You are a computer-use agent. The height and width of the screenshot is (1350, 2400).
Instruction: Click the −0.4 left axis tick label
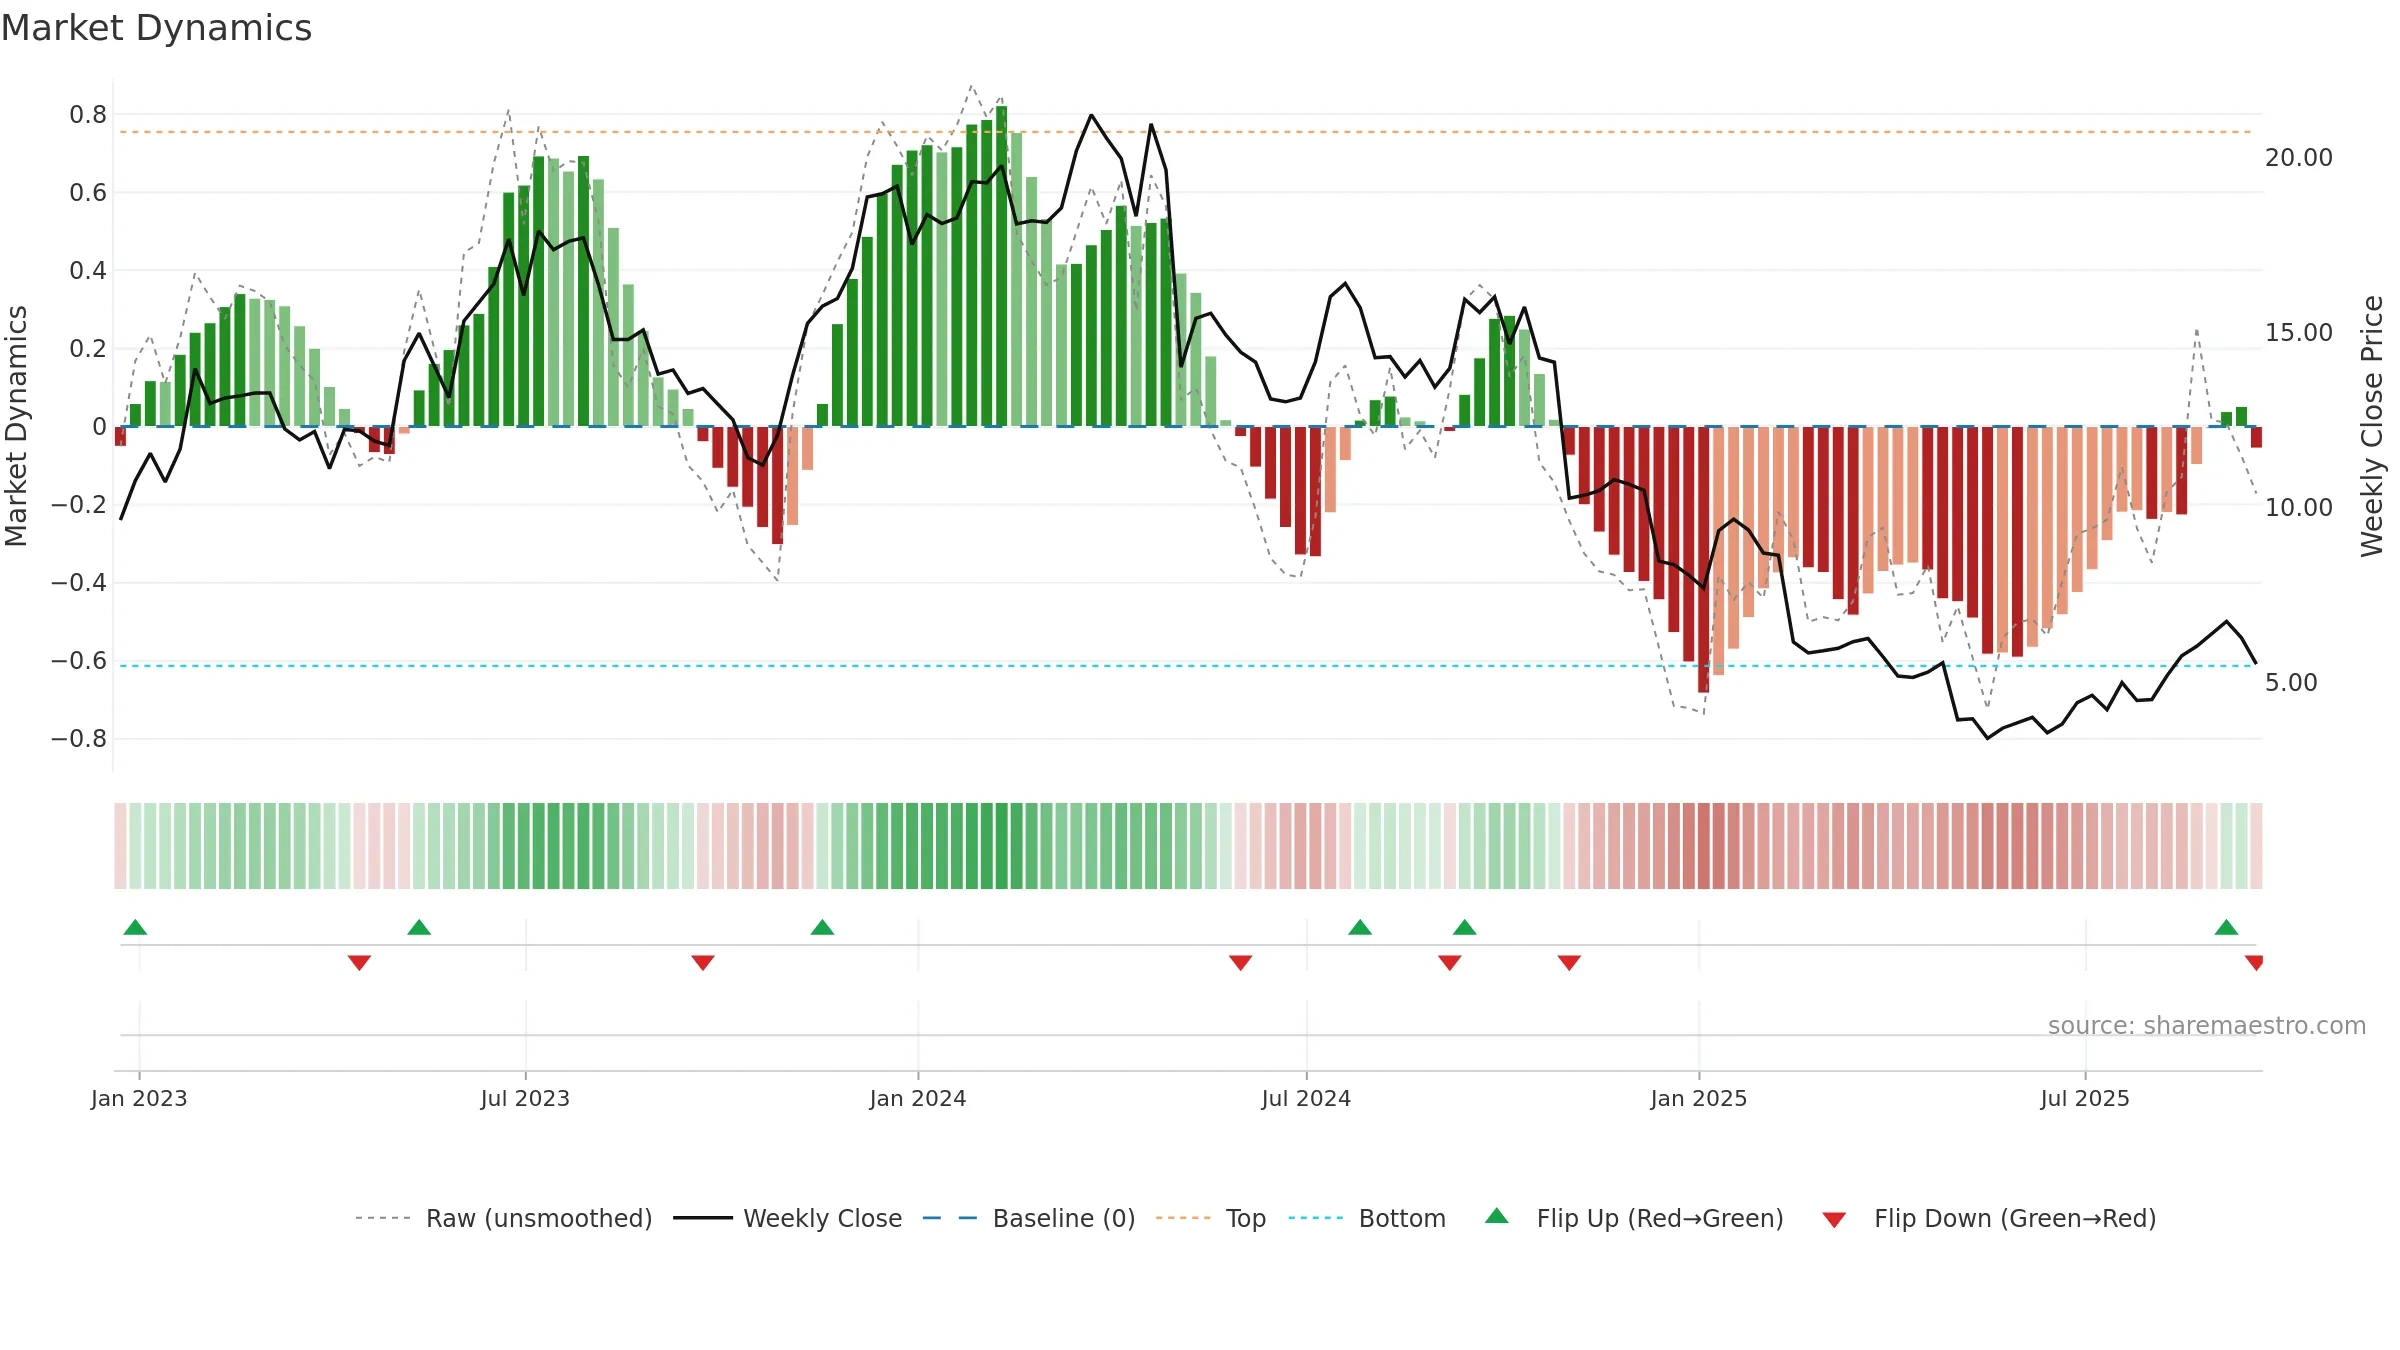[x=79, y=582]
